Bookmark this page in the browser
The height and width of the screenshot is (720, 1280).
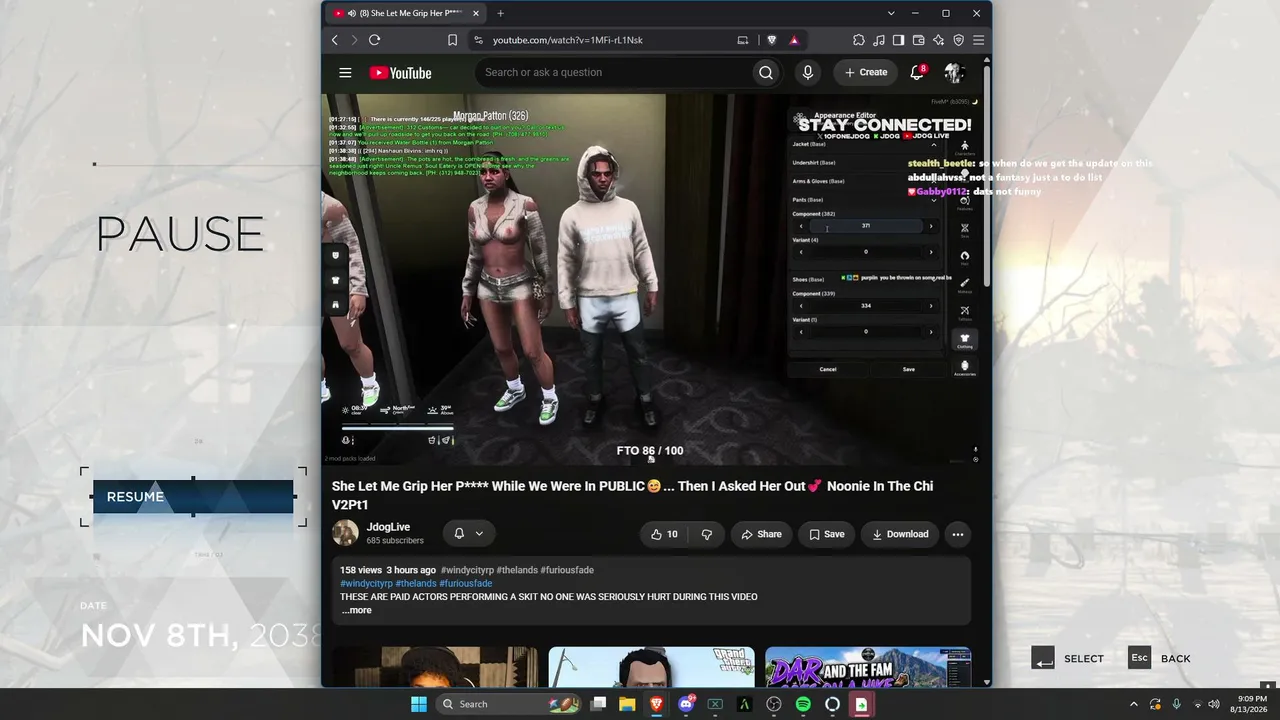click(452, 40)
